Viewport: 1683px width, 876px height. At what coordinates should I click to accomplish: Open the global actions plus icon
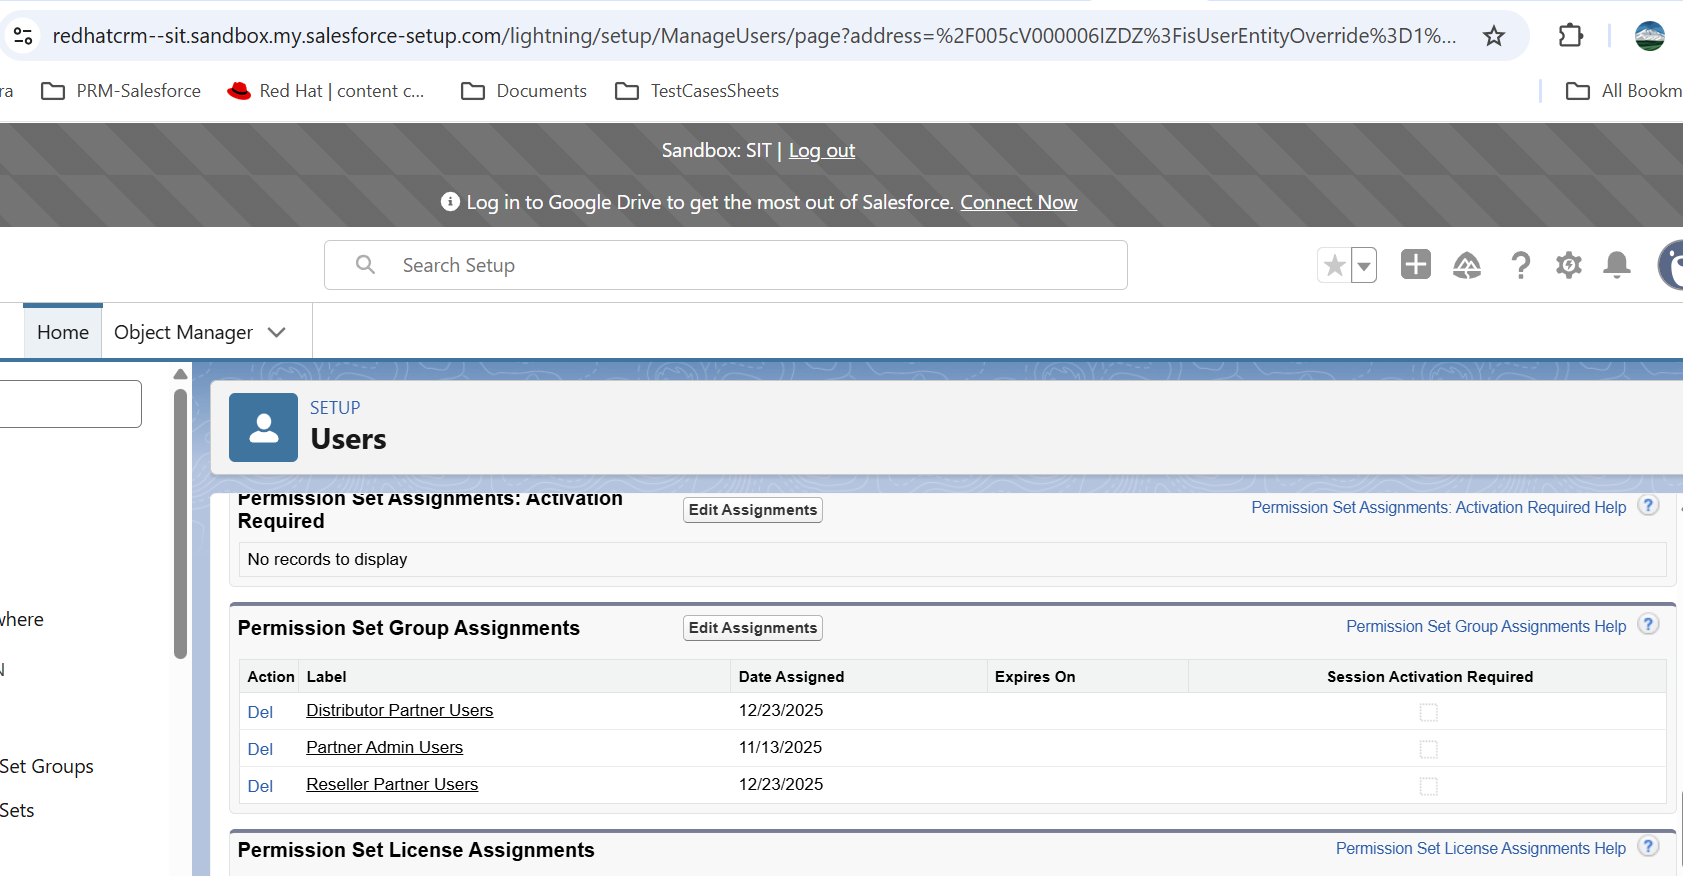(1416, 264)
